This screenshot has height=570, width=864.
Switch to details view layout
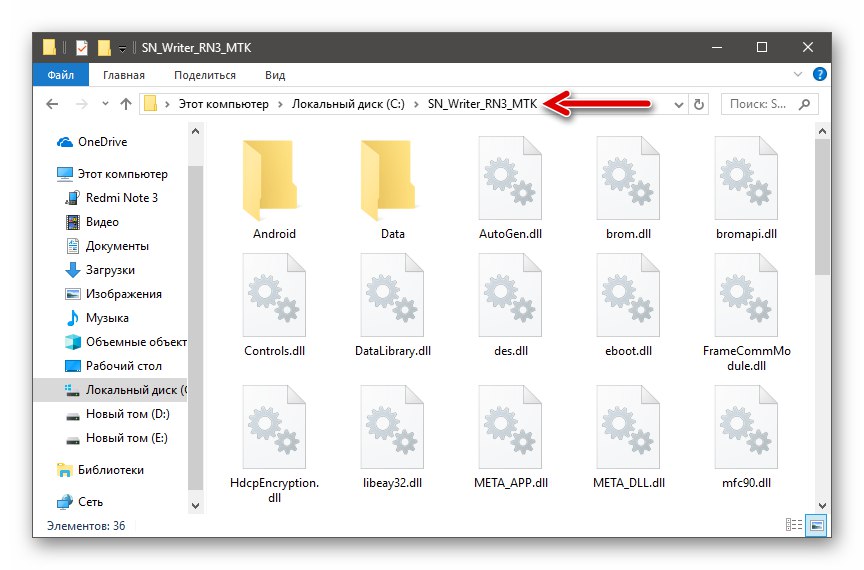793,525
